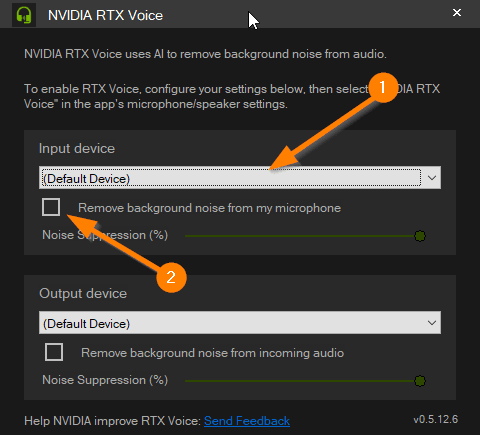
Task: Click the NVIDIA RTX Voice title text
Action: point(105,15)
